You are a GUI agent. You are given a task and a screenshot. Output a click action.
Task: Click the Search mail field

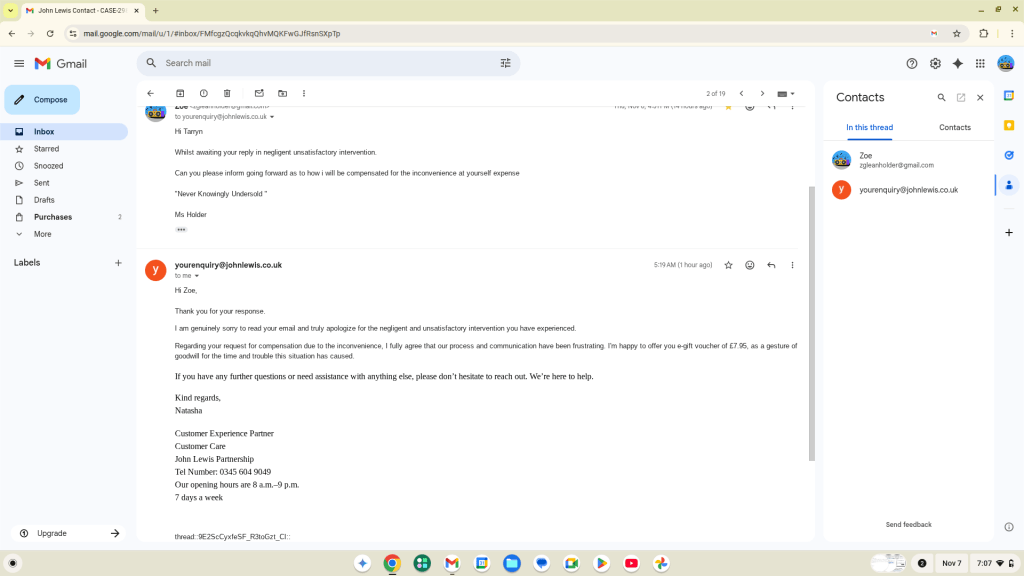(x=320, y=63)
